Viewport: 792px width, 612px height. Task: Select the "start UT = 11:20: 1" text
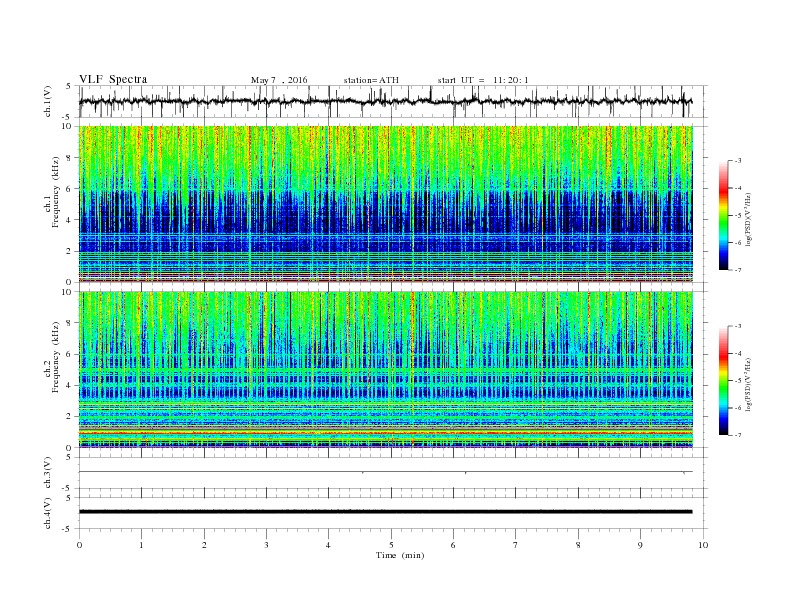(x=483, y=80)
